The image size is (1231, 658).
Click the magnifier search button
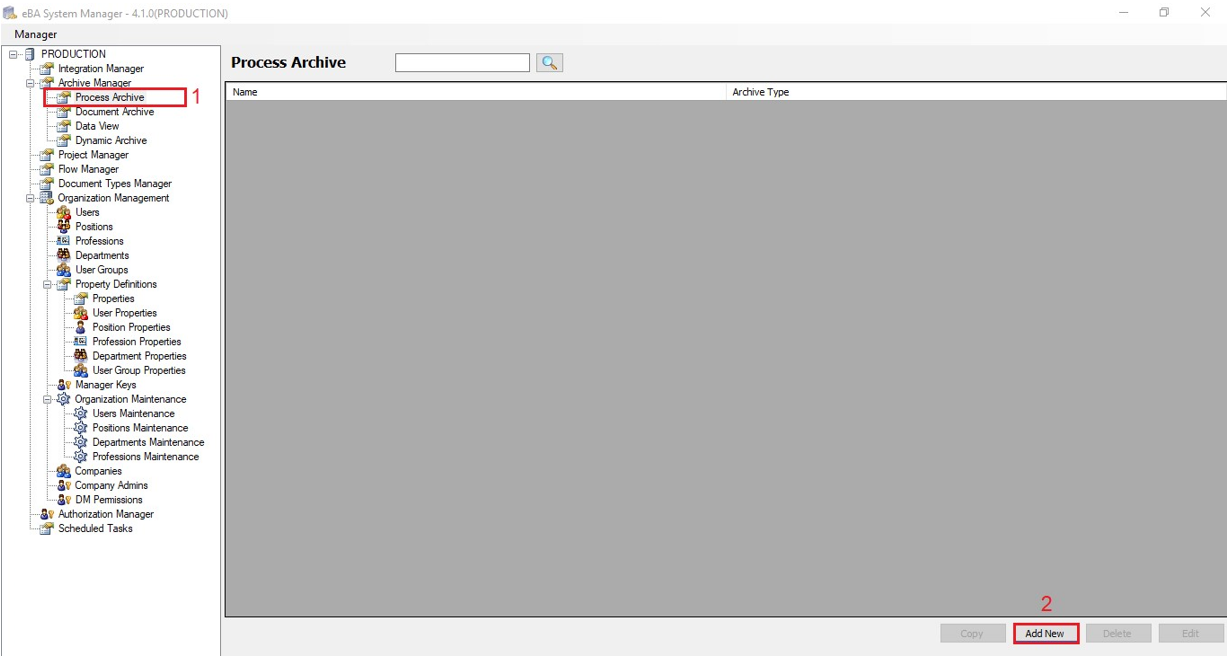point(549,63)
